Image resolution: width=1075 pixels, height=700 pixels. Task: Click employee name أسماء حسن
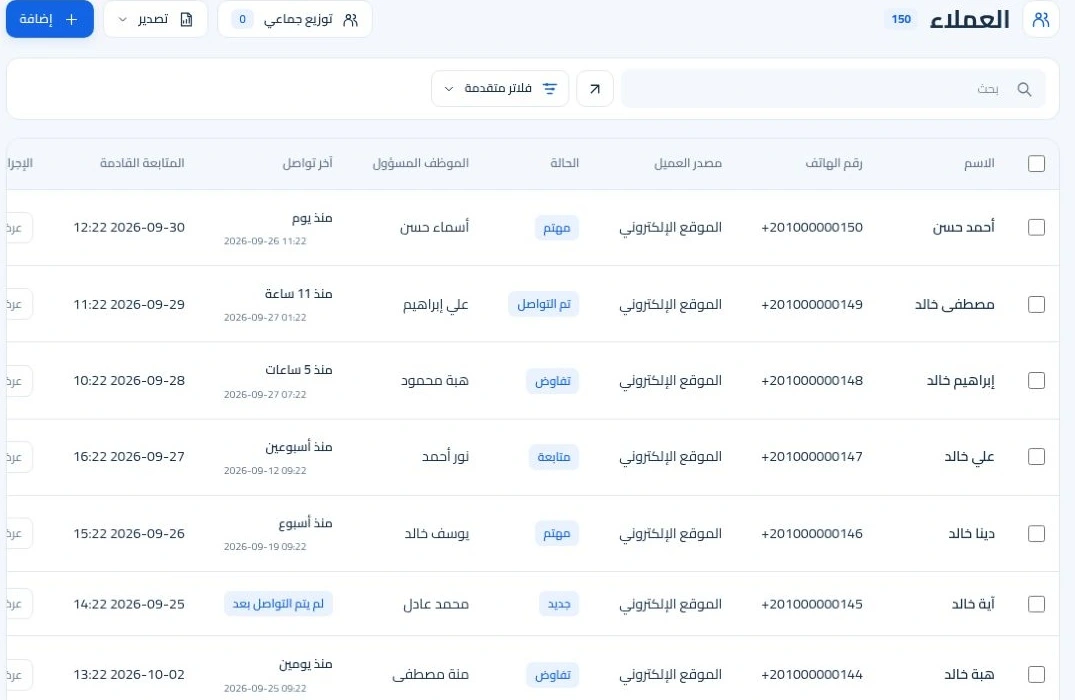[x=435, y=228]
